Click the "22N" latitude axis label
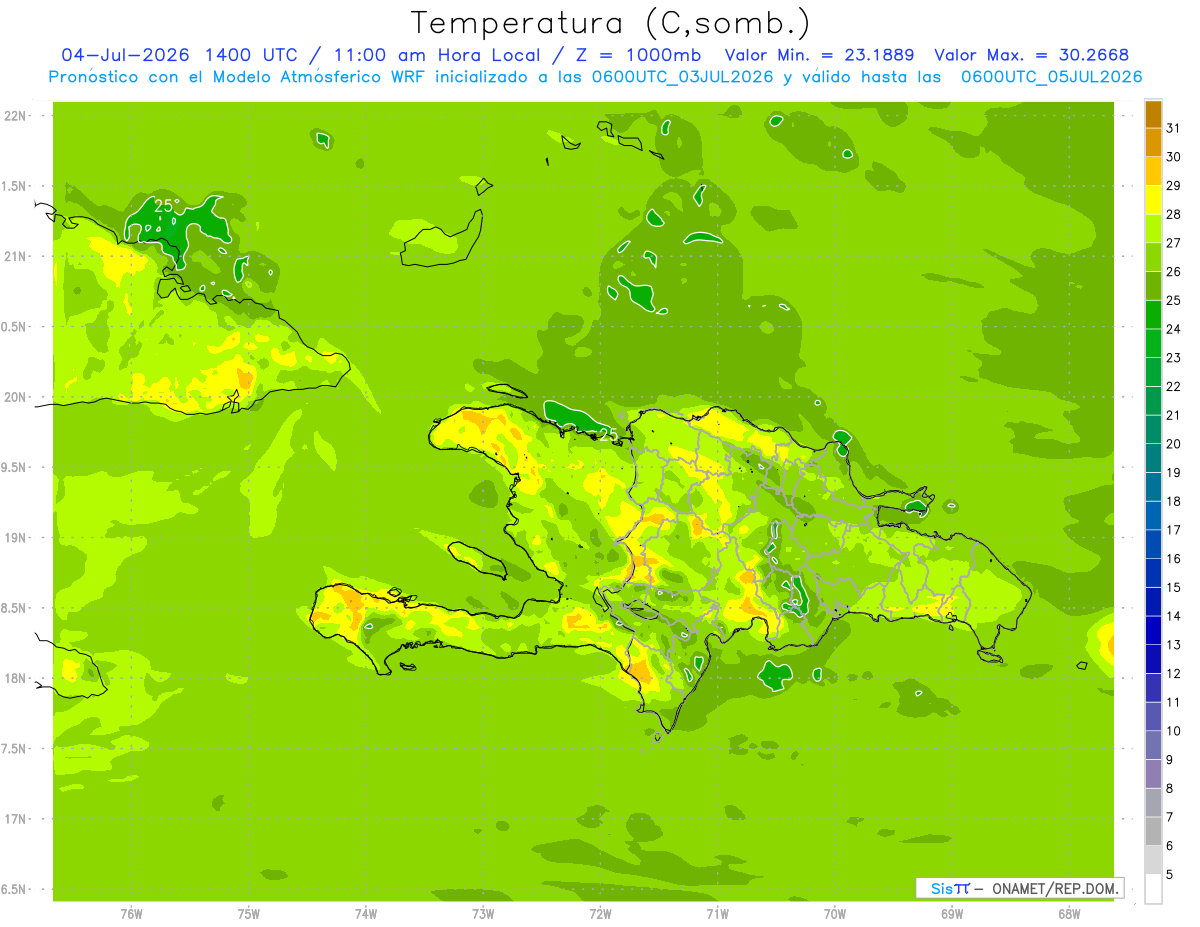This screenshot has height=927, width=1200. [16, 116]
